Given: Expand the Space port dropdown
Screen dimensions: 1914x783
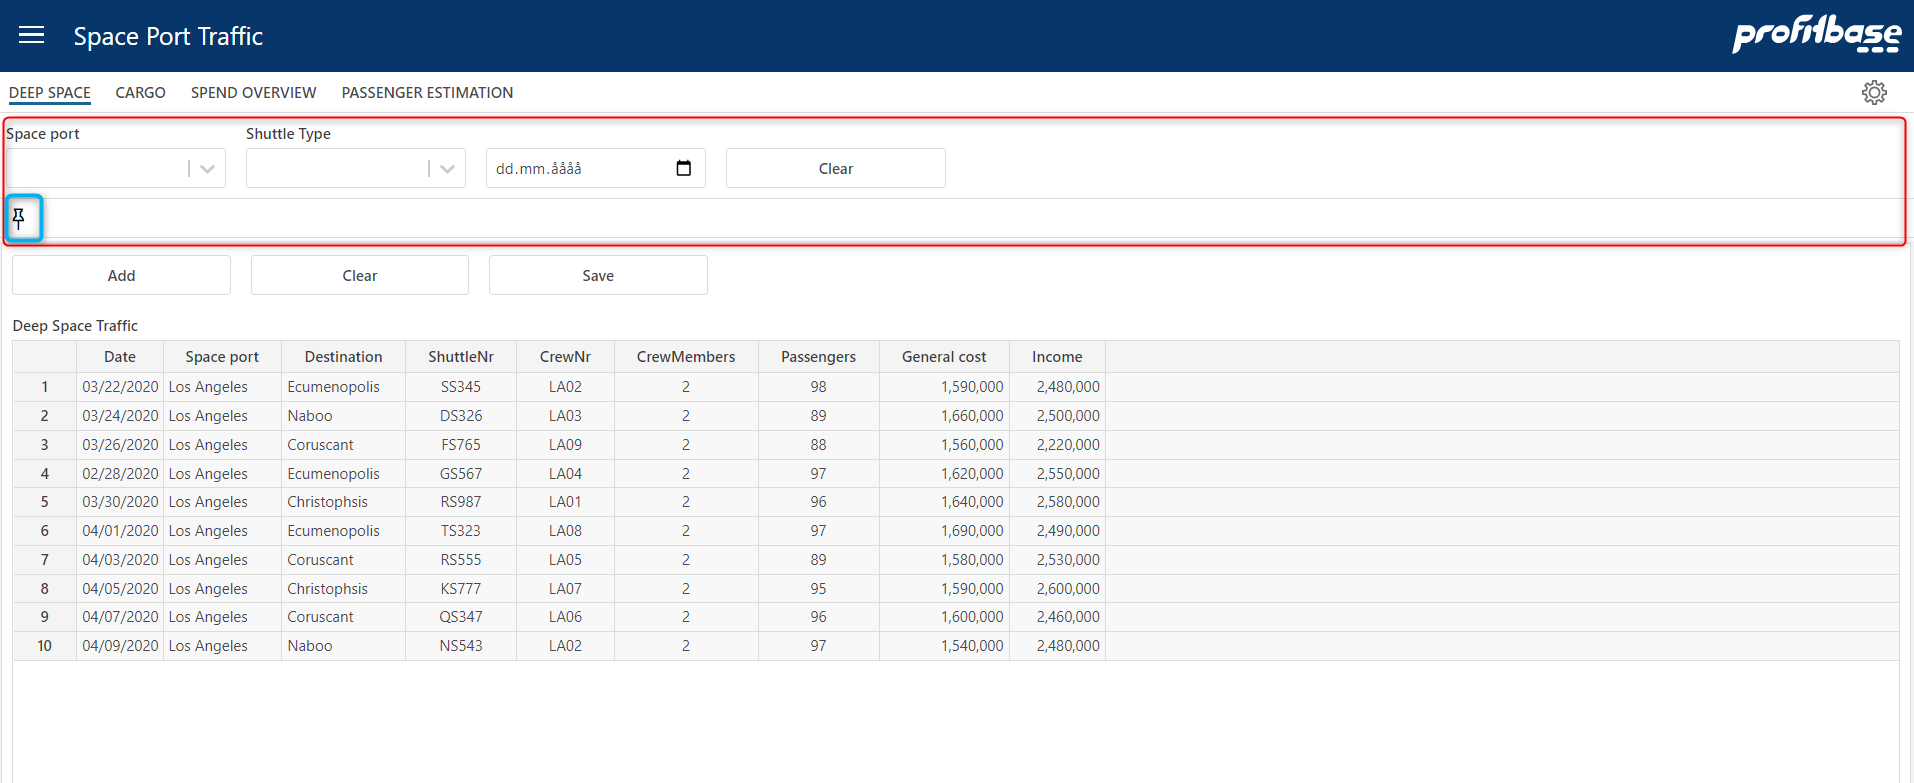Looking at the screenshot, I should click(x=207, y=169).
